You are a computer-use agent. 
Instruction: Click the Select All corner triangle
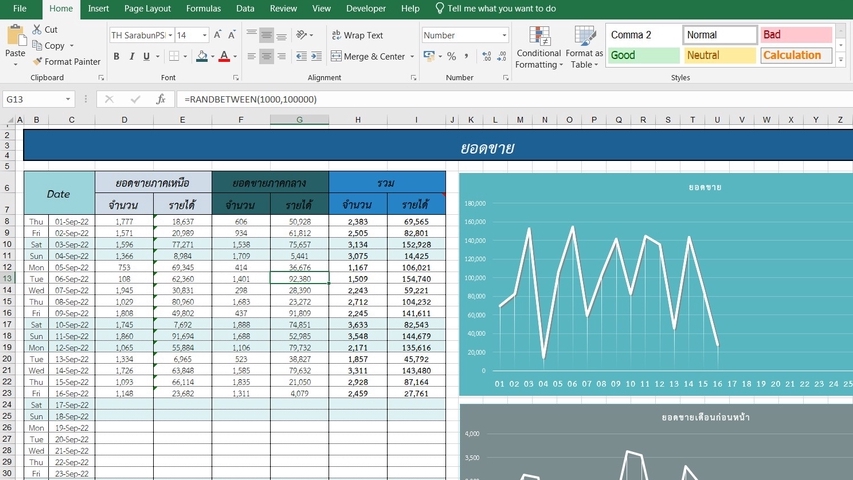click(x=9, y=120)
